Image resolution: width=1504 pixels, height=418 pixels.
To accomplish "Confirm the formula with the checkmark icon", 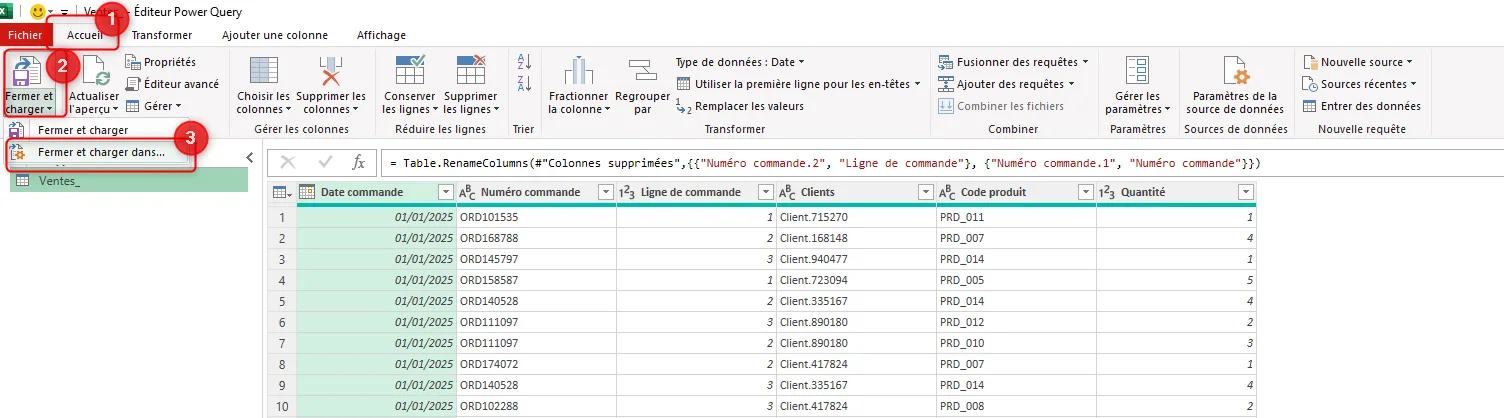I will pos(325,162).
